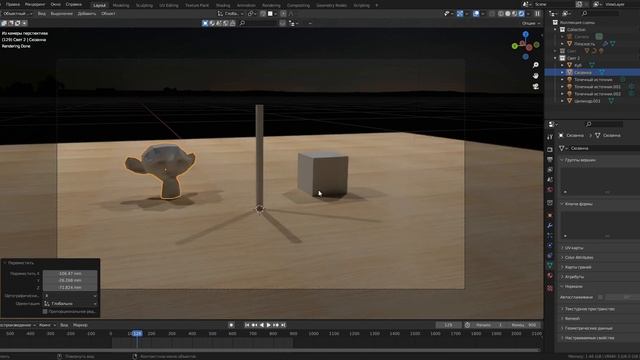Switch viewport to wireframe shading
The image size is (640, 360).
click(x=501, y=13)
